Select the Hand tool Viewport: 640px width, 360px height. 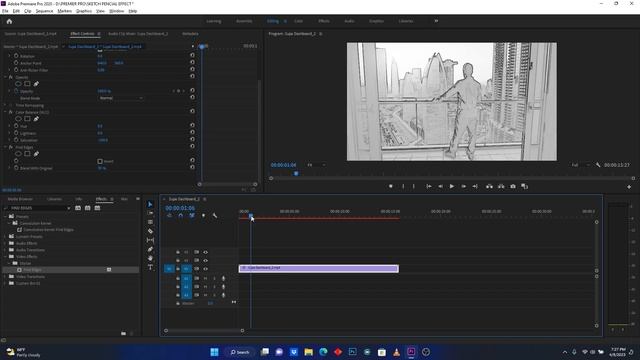(150, 258)
